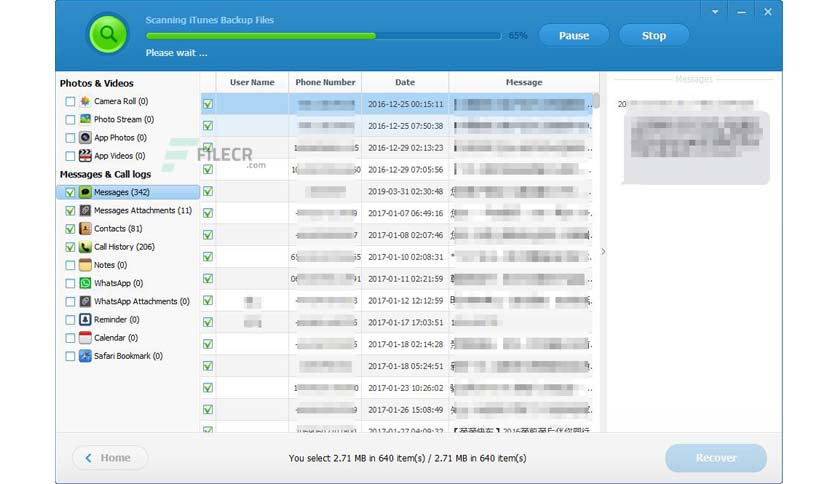Click the Contacts address book icon
836x484 pixels.
pyautogui.click(x=85, y=229)
